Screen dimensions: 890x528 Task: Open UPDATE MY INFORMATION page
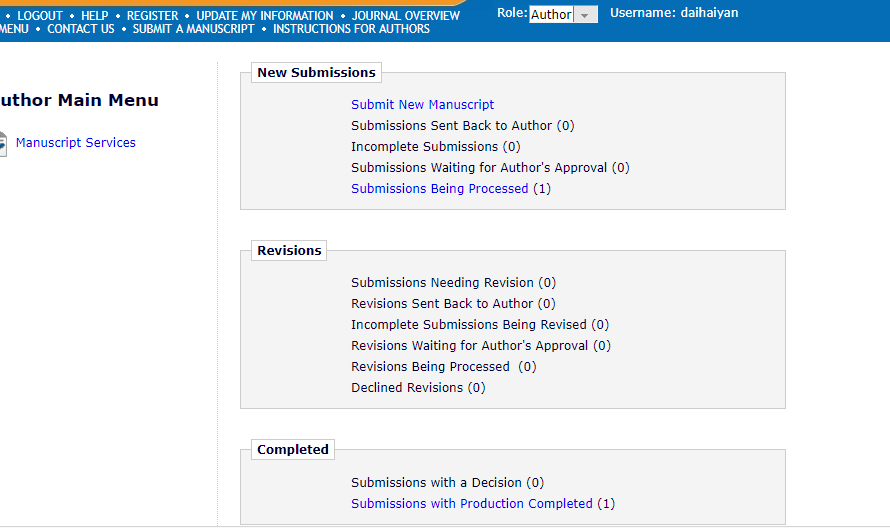point(265,16)
